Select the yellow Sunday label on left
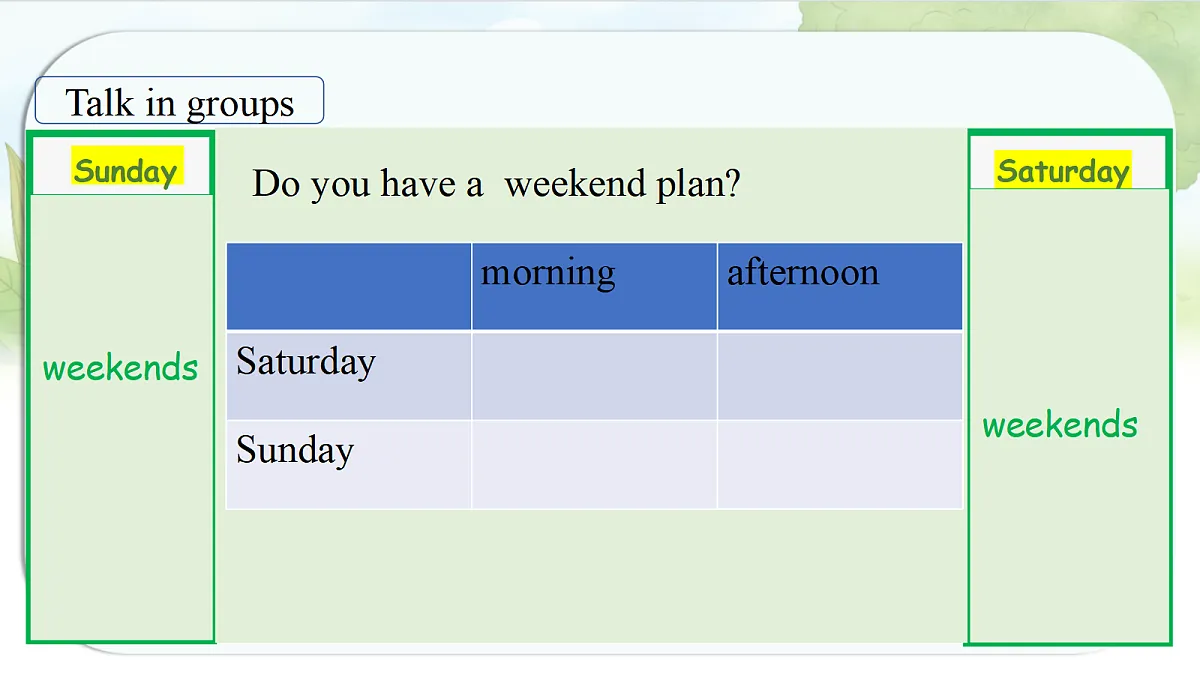 pyautogui.click(x=126, y=170)
